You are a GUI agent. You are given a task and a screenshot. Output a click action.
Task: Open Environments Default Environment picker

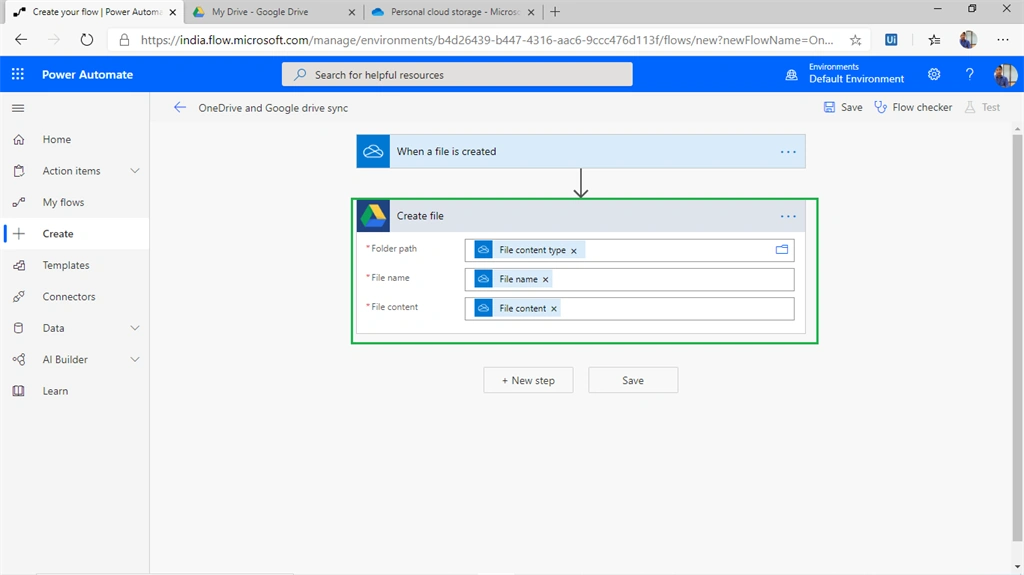pos(845,74)
